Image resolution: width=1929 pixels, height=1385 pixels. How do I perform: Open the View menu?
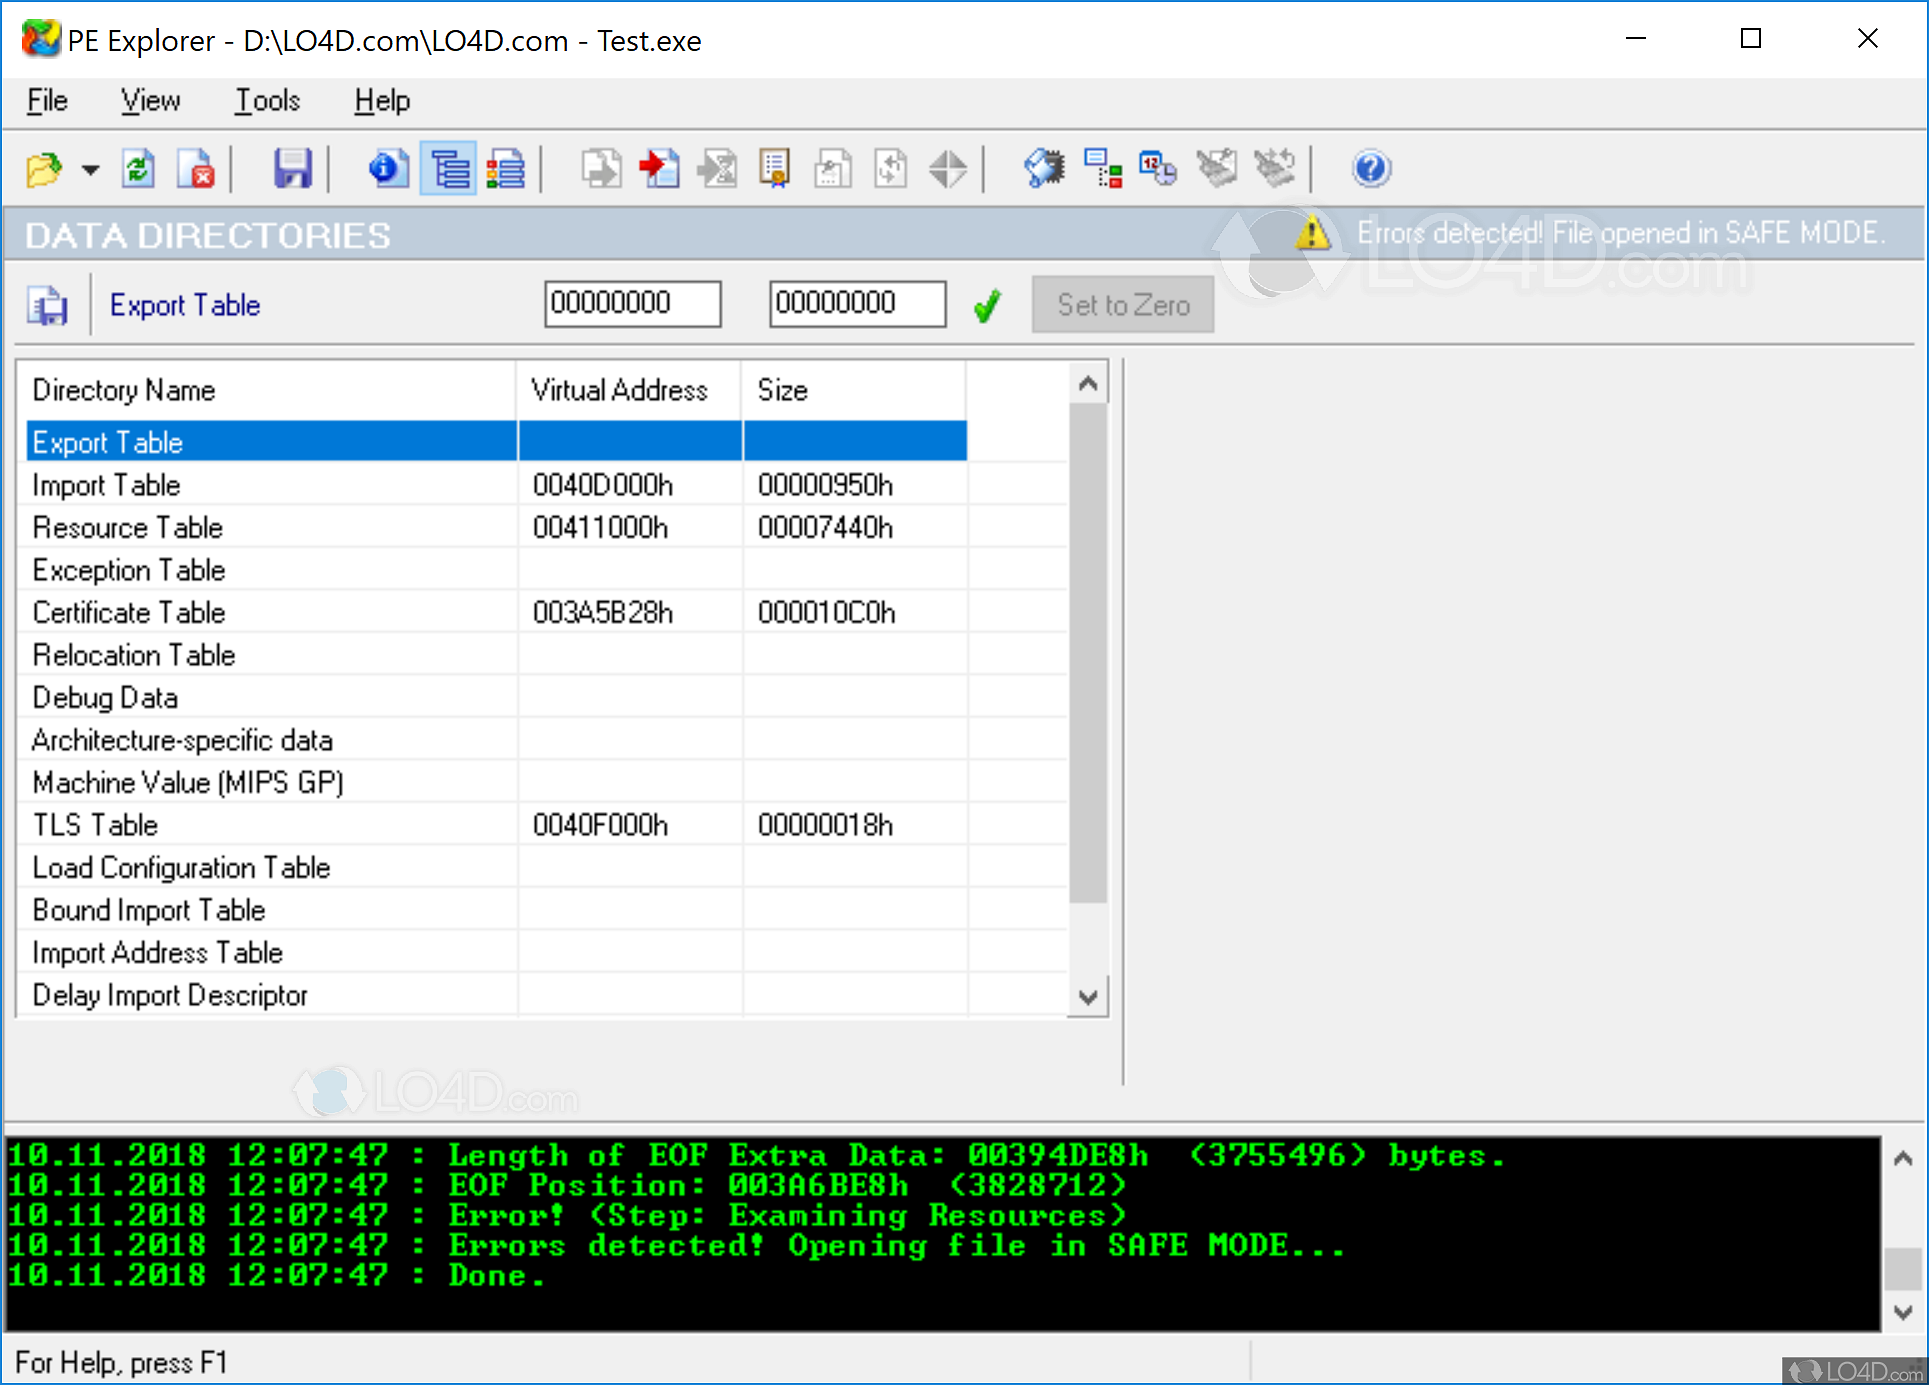[150, 101]
